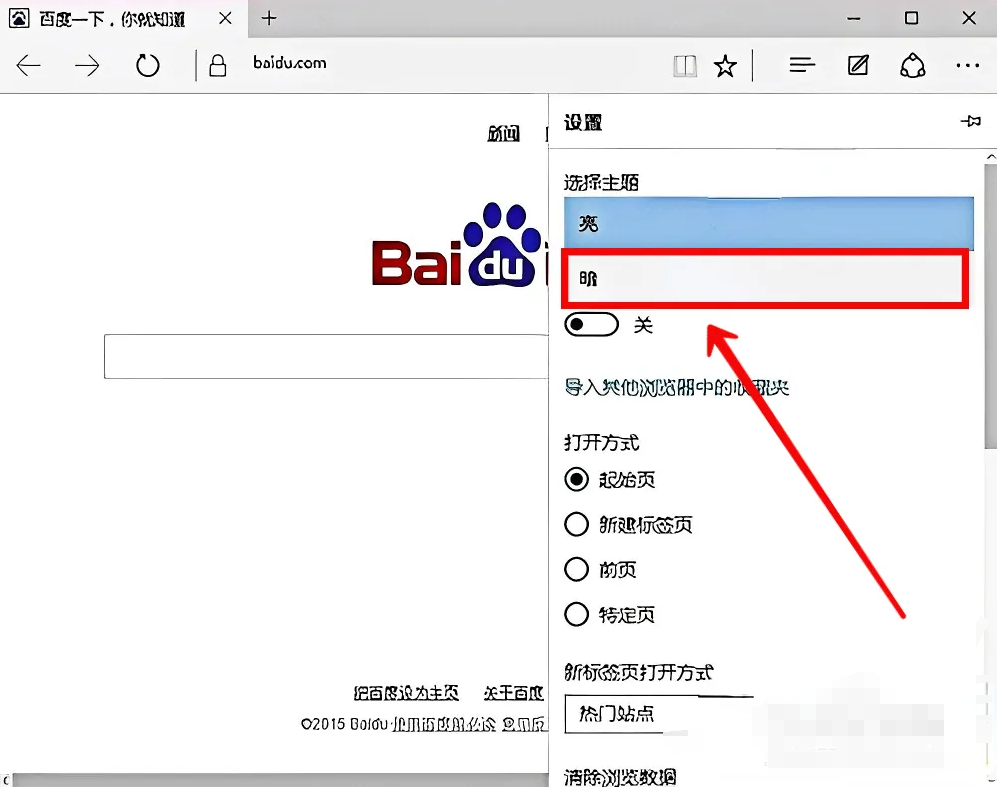Add this page to favorites with the star
This screenshot has width=997, height=787.
coord(725,65)
